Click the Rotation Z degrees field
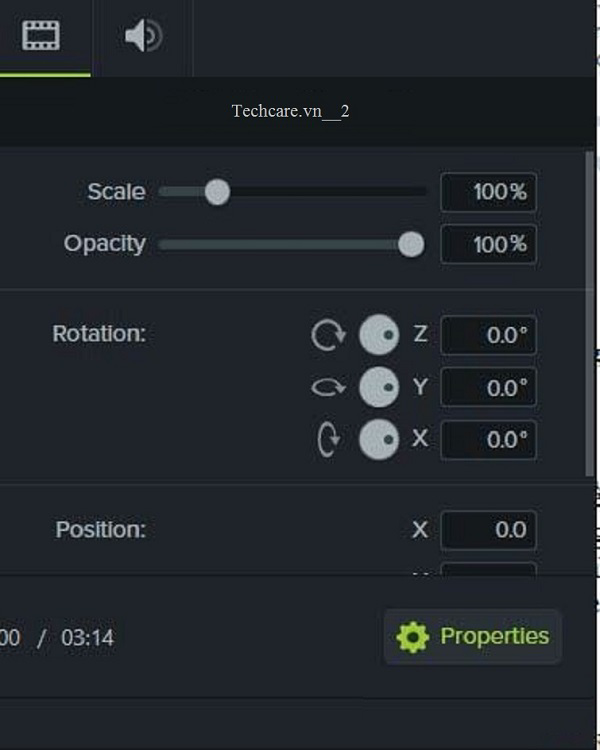 tap(488, 335)
